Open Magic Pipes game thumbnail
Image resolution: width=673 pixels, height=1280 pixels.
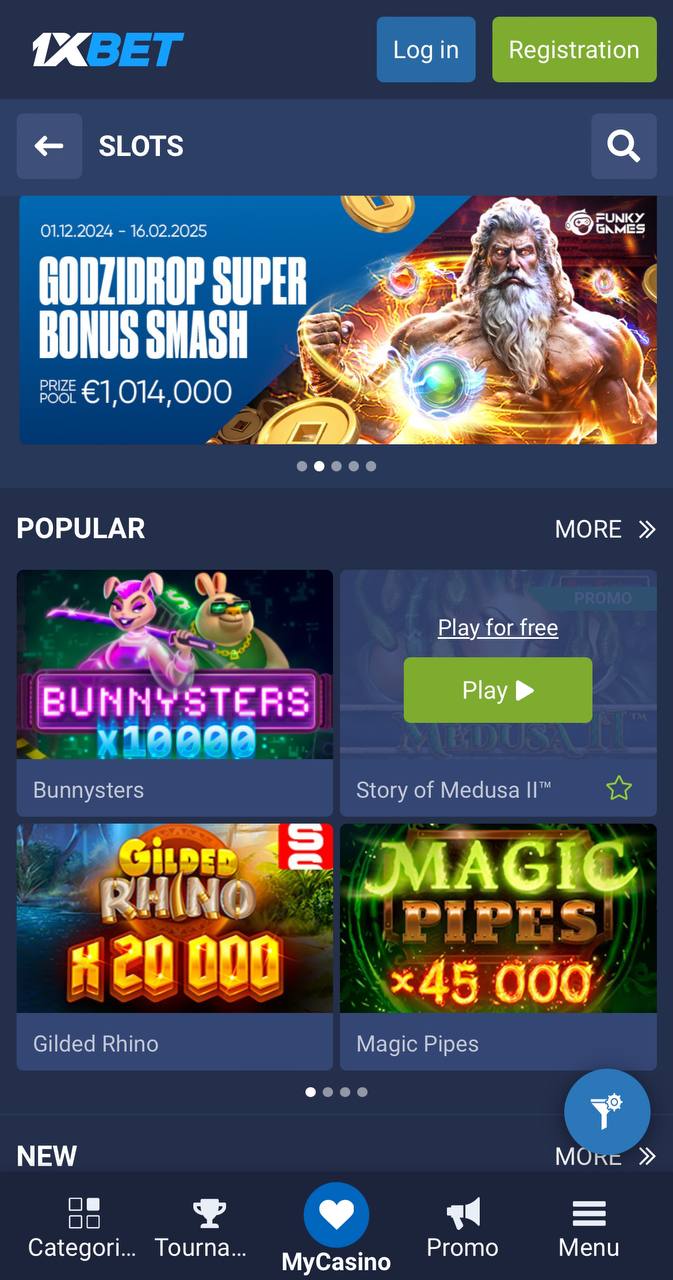pyautogui.click(x=498, y=918)
